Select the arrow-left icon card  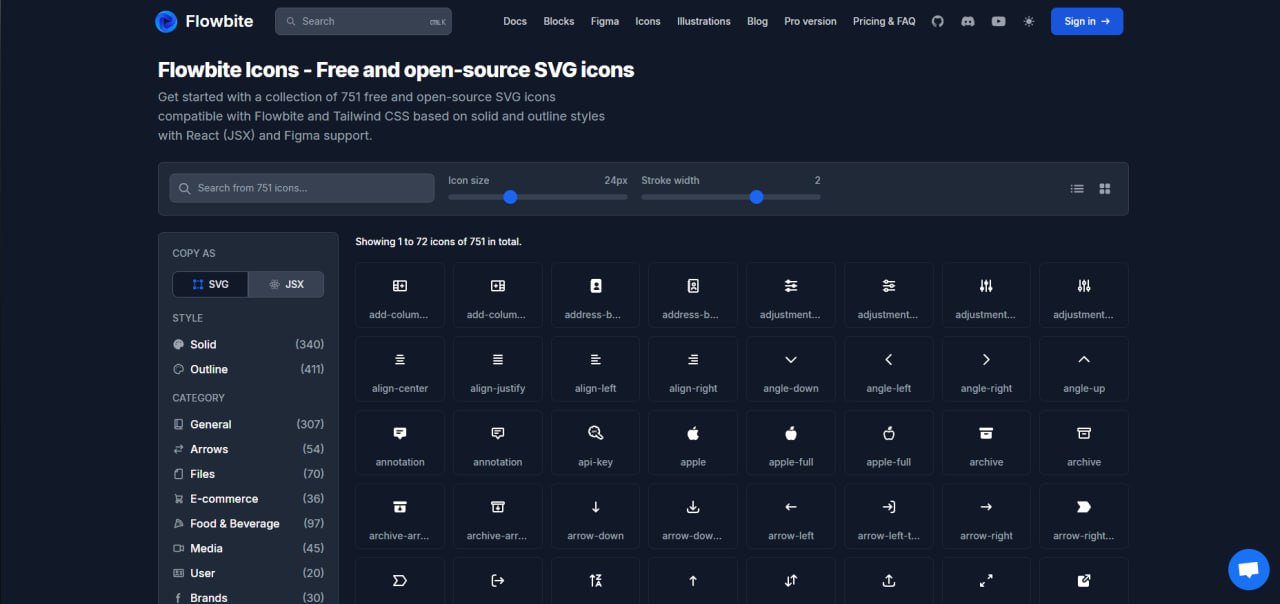click(791, 517)
